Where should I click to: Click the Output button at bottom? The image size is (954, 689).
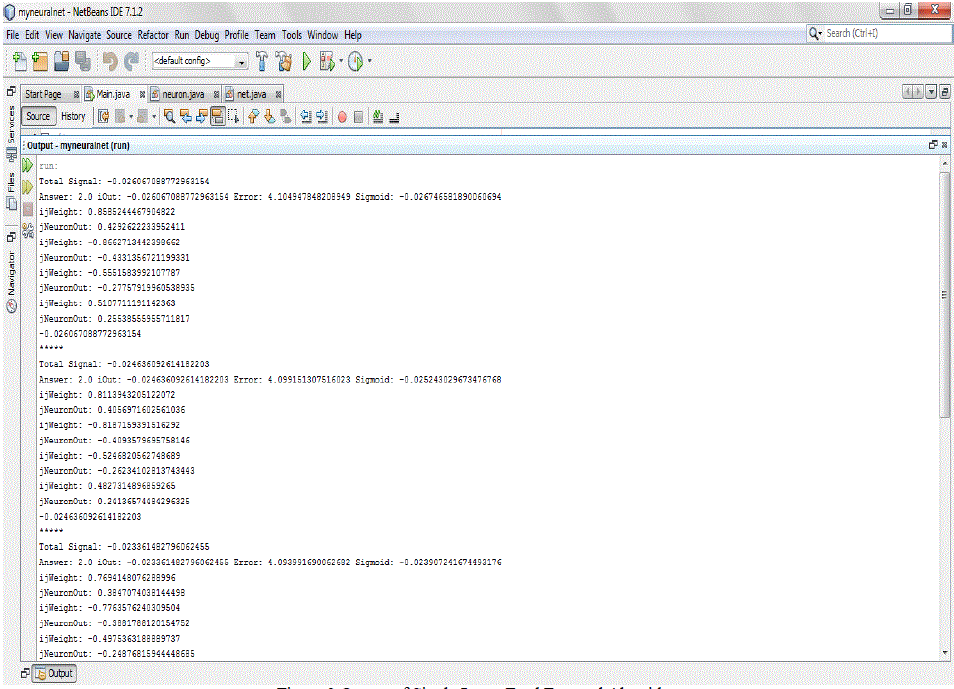point(55,673)
